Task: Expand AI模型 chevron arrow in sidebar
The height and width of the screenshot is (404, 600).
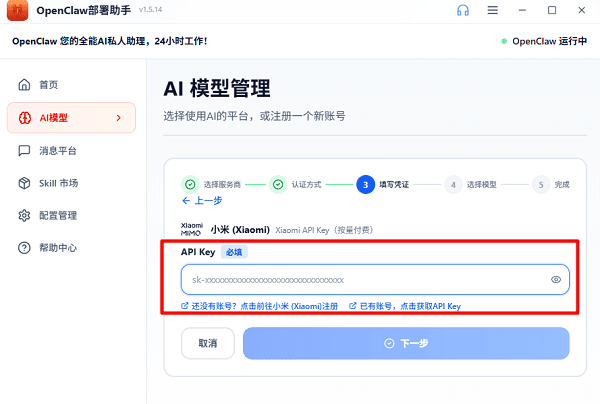Action: [119, 118]
